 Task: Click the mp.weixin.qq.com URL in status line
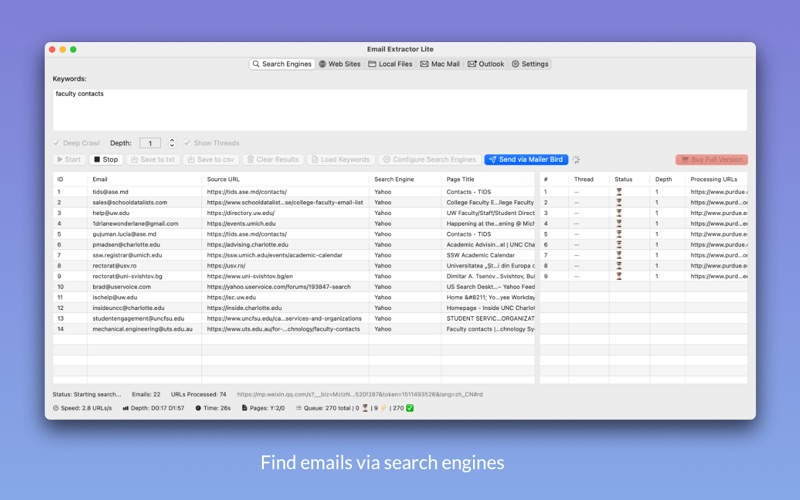360,394
